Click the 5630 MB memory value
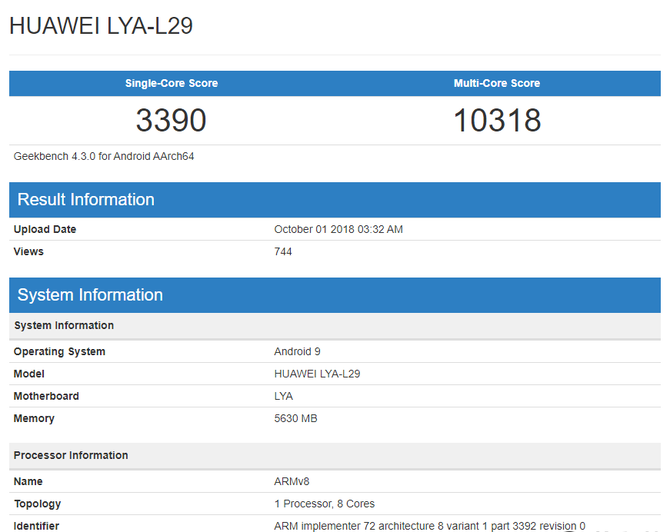670x532 pixels. (x=295, y=418)
